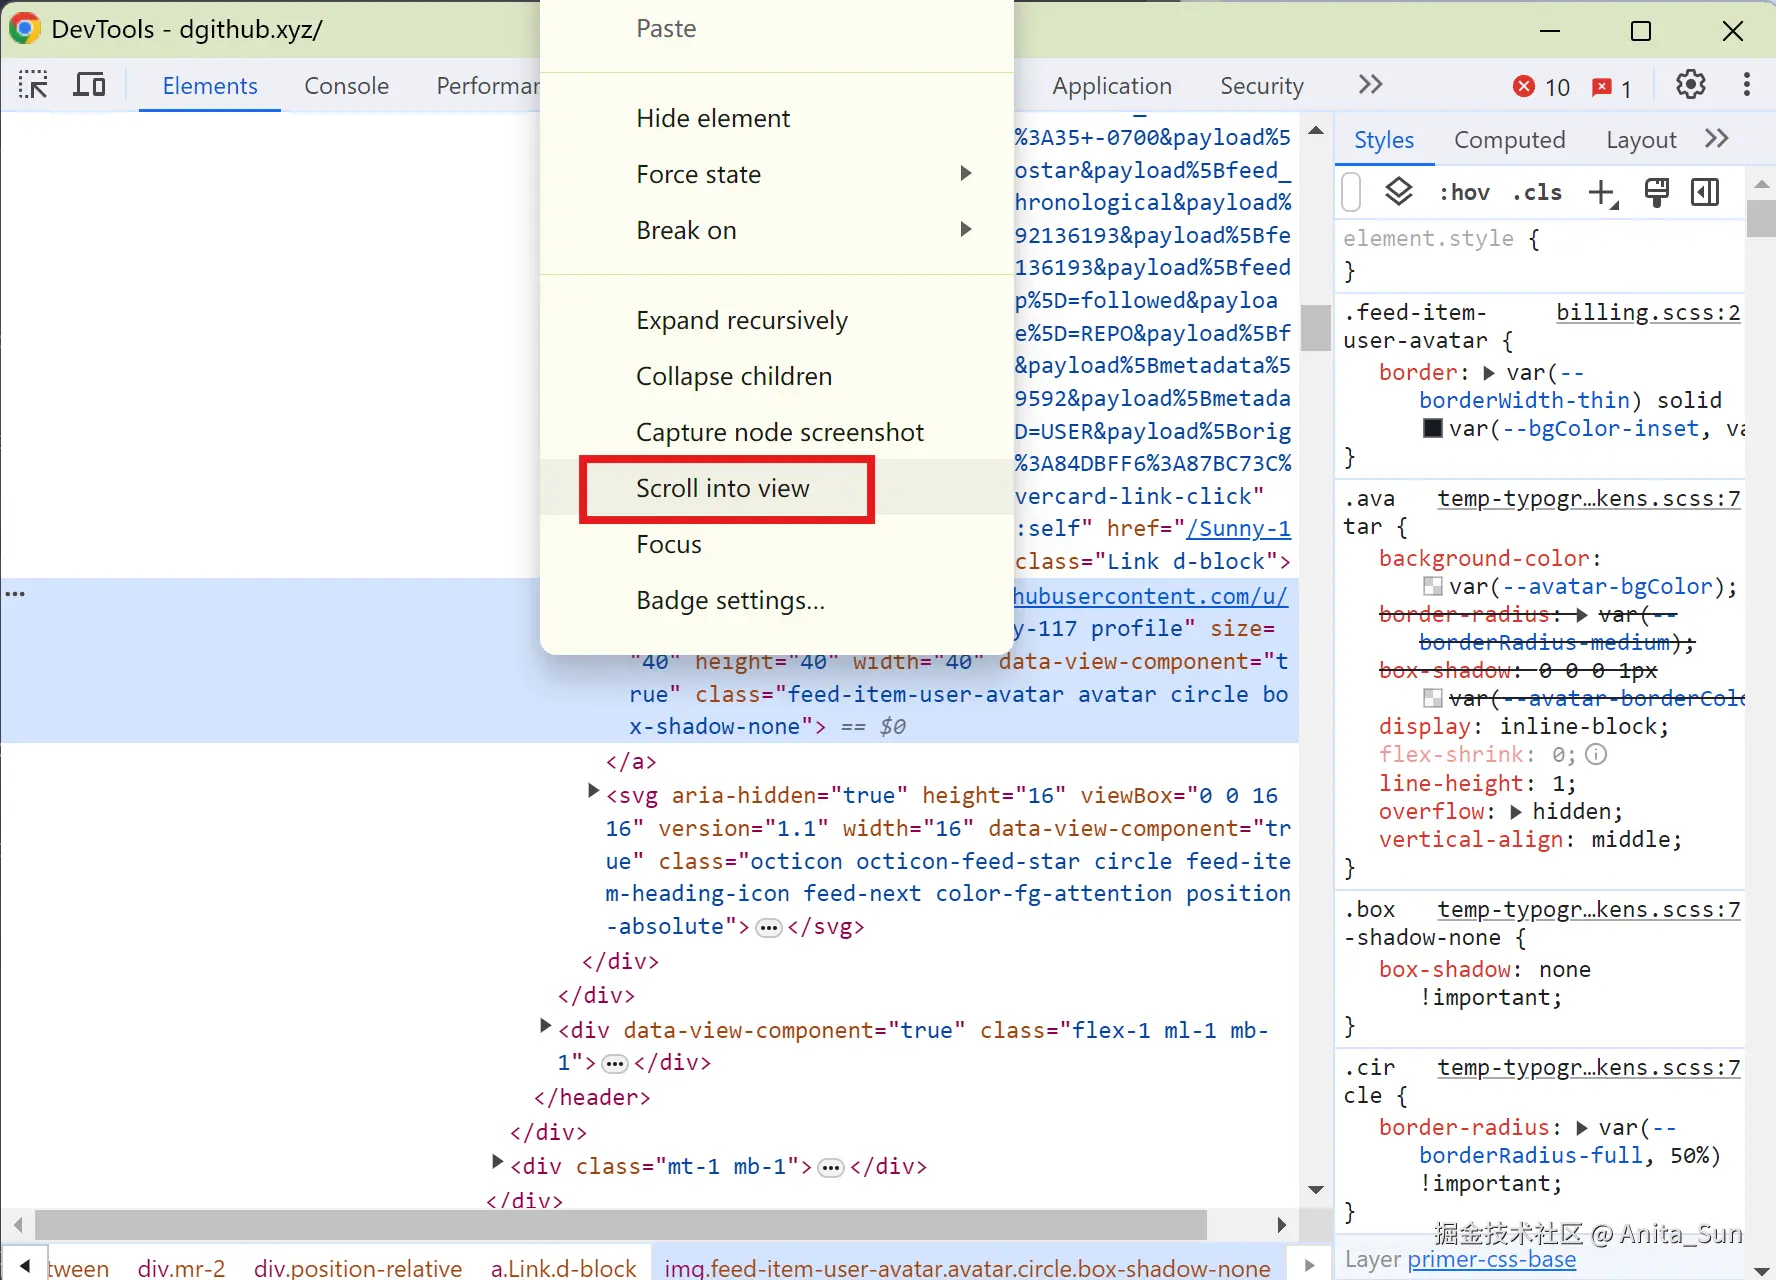Toggle the device toolbar icon
The width and height of the screenshot is (1776, 1280).
point(90,85)
